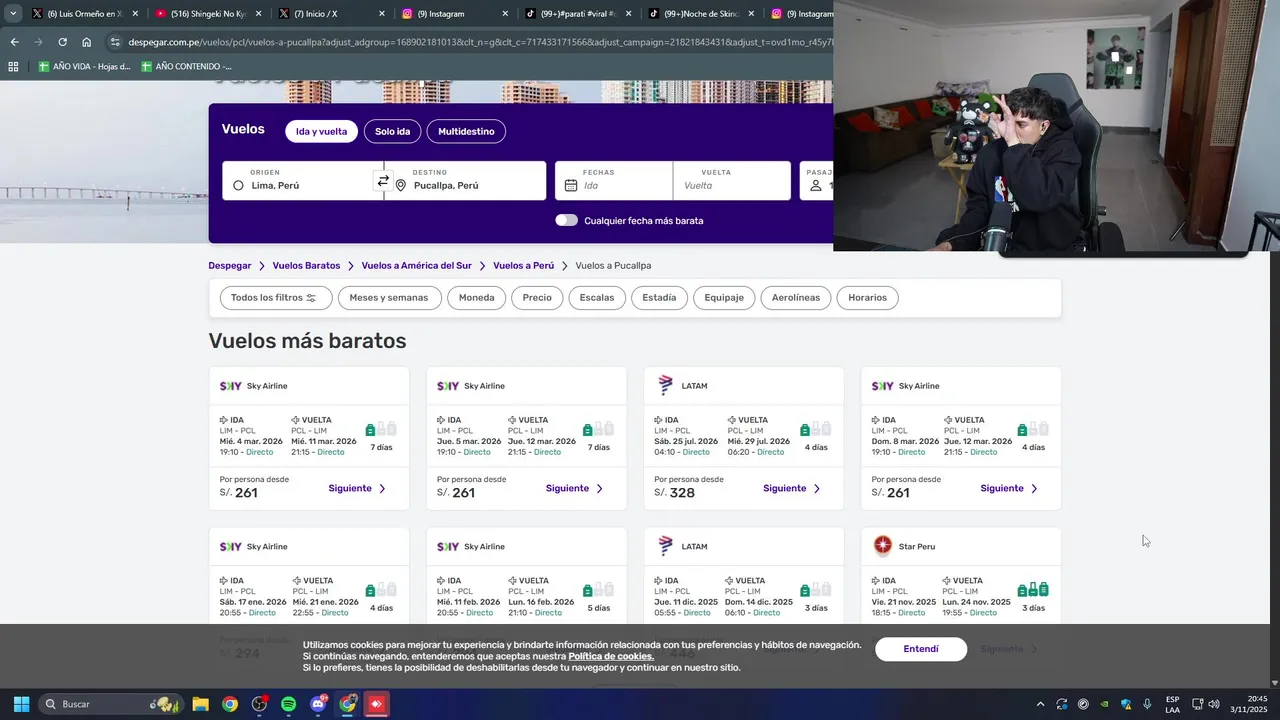Screen dimensions: 1280x720
Task: Click the passenger person icon
Action: (x=816, y=185)
